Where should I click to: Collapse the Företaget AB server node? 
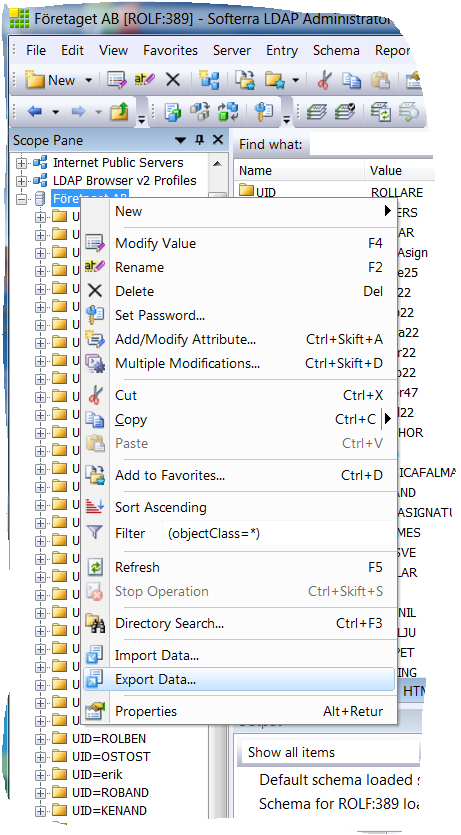pyautogui.click(x=21, y=200)
